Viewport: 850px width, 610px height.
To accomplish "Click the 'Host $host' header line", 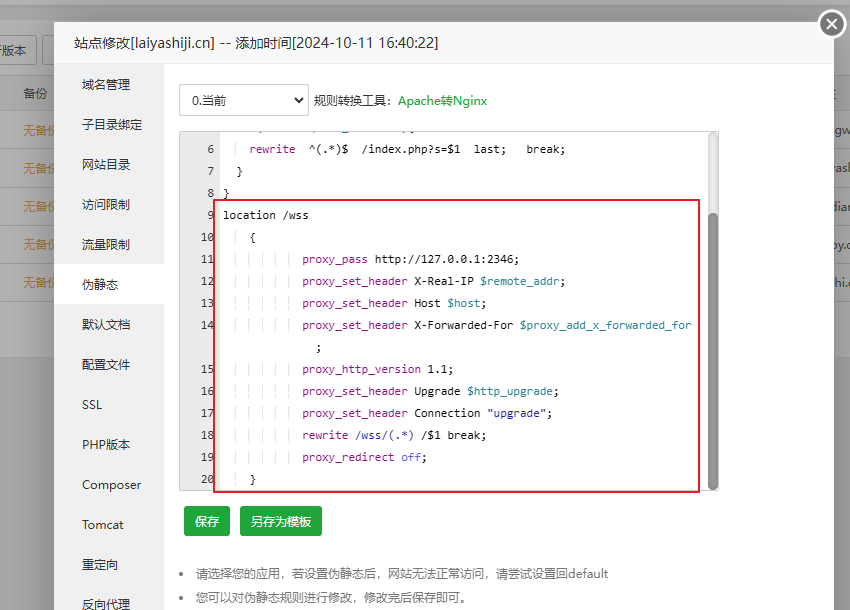I will pyautogui.click(x=394, y=303).
